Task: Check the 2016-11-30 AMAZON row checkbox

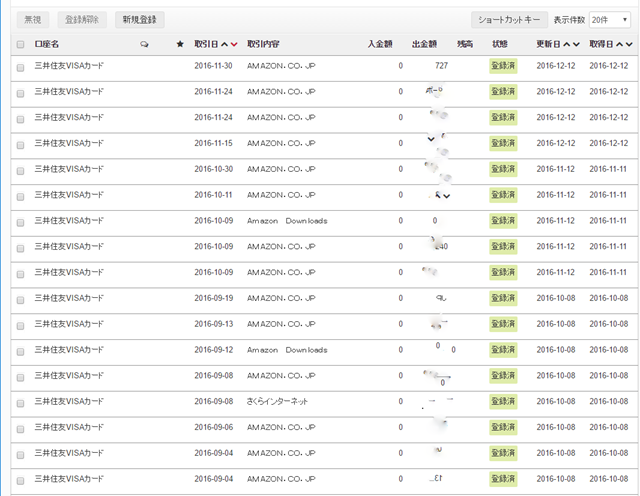Action: point(20,68)
